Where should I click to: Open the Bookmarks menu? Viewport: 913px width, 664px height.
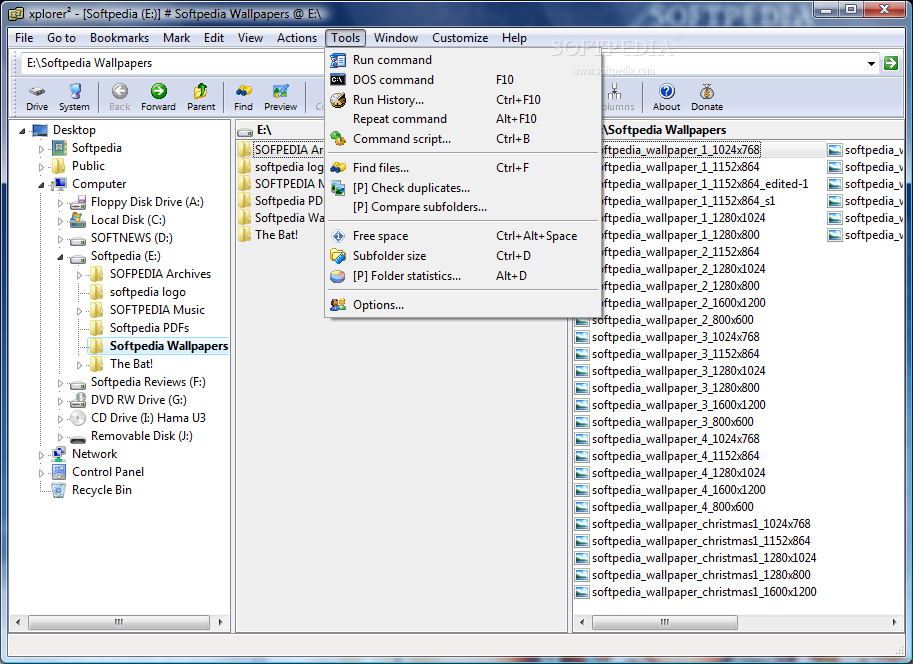[x=119, y=38]
